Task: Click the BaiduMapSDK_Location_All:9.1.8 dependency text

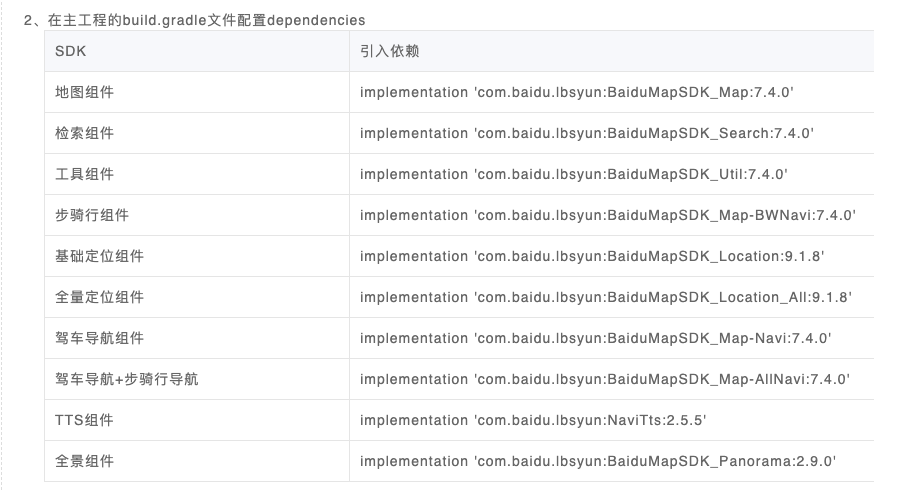Action: click(x=606, y=297)
